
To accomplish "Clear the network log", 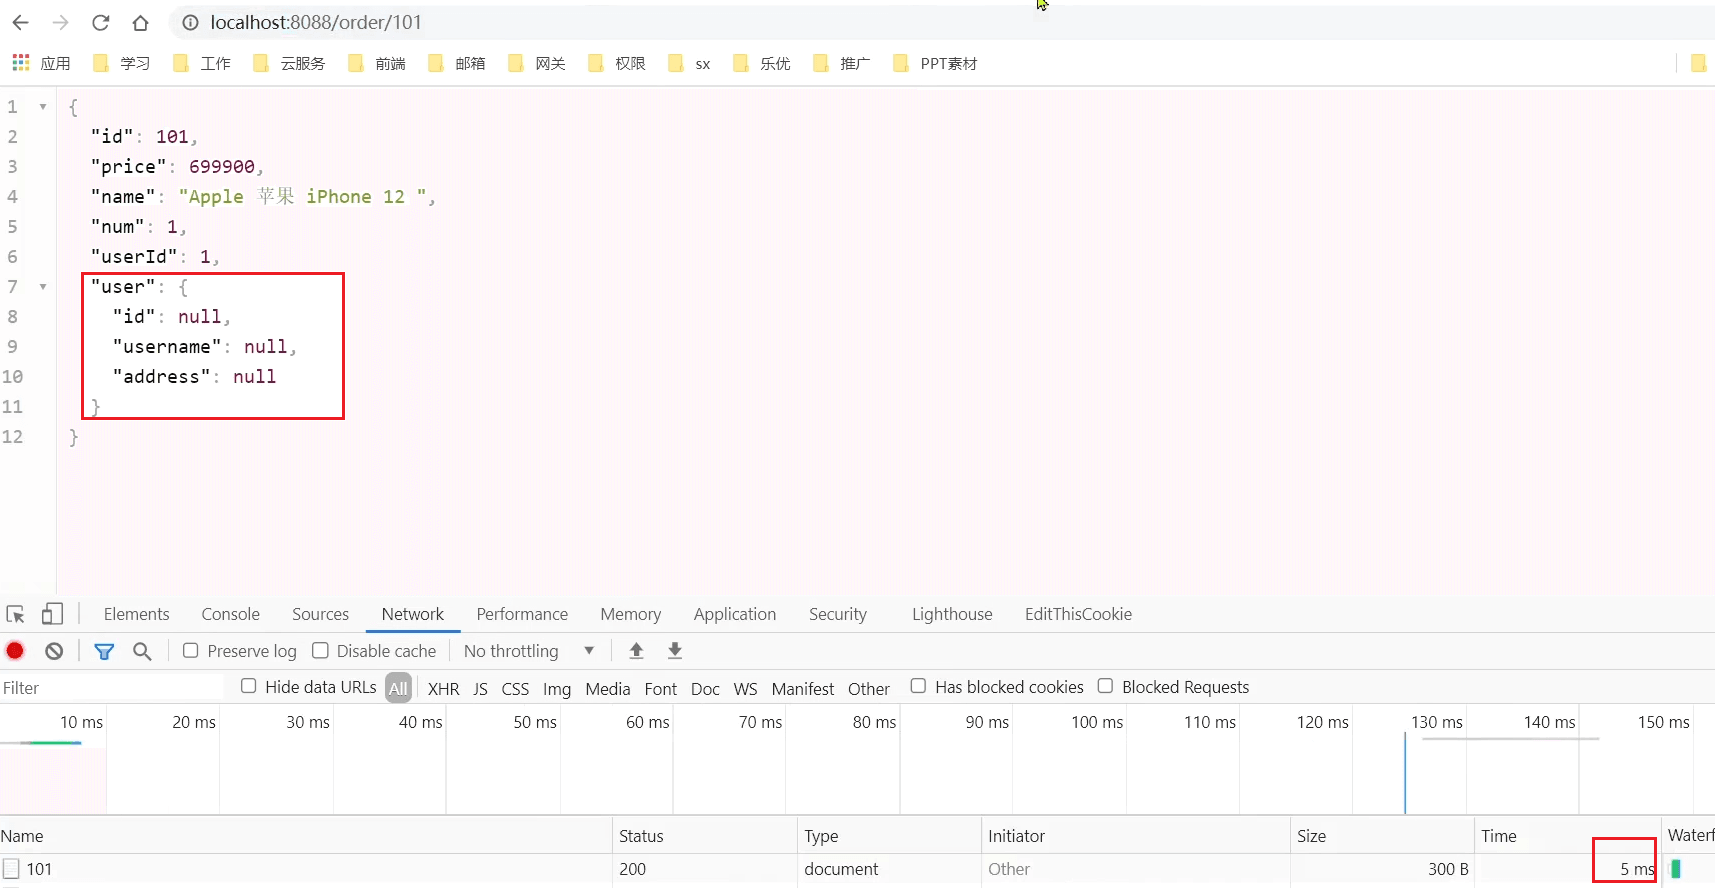I will click(54, 651).
